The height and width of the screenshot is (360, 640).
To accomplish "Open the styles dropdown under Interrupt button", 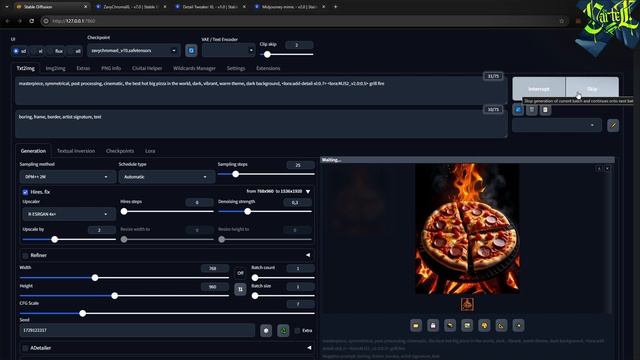I will click(x=557, y=125).
